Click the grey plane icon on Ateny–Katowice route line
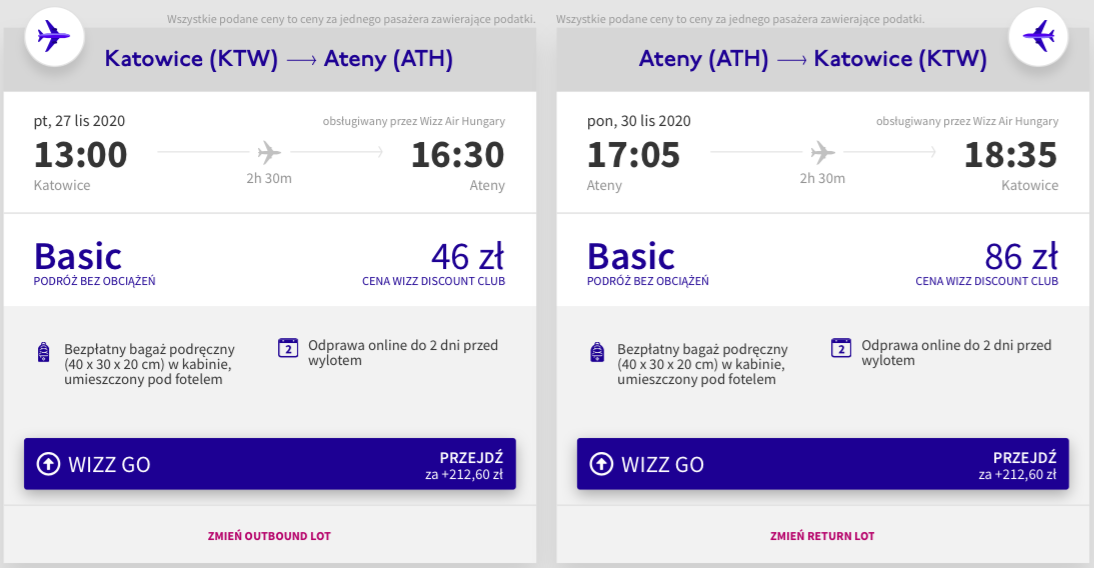1094x568 pixels. coord(822,153)
